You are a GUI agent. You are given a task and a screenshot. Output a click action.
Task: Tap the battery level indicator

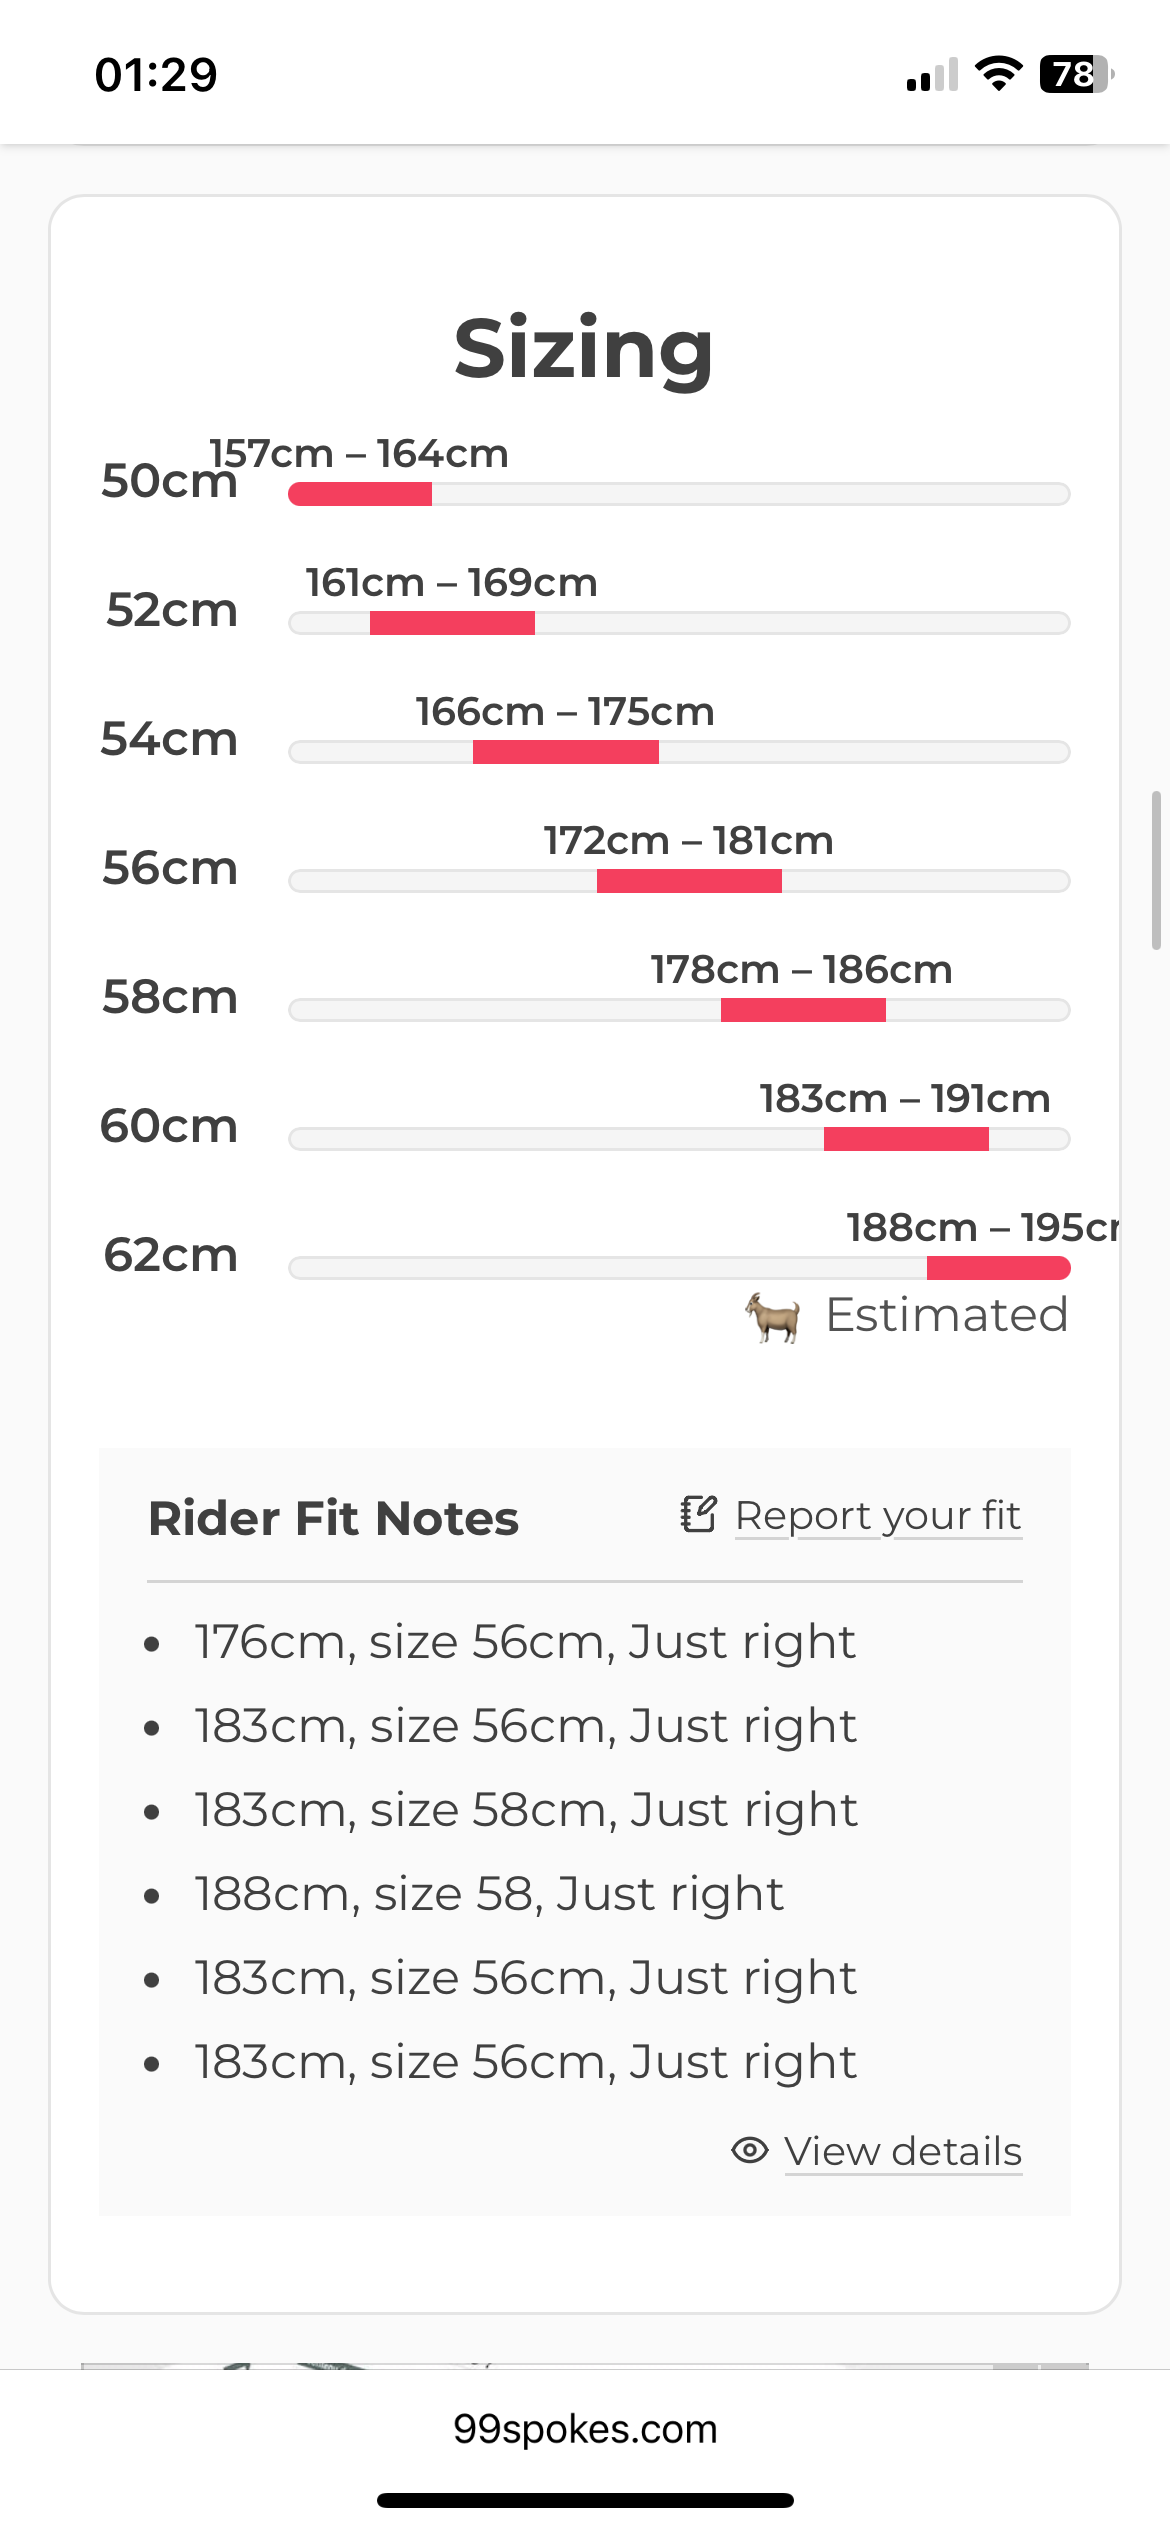coord(1077,74)
